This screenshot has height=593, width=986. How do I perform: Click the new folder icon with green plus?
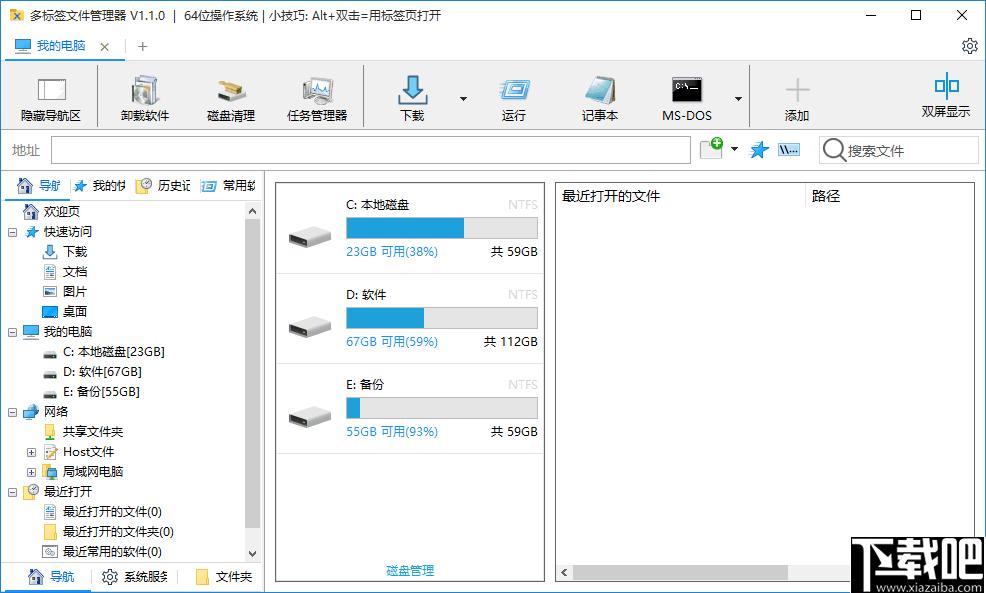[x=711, y=148]
